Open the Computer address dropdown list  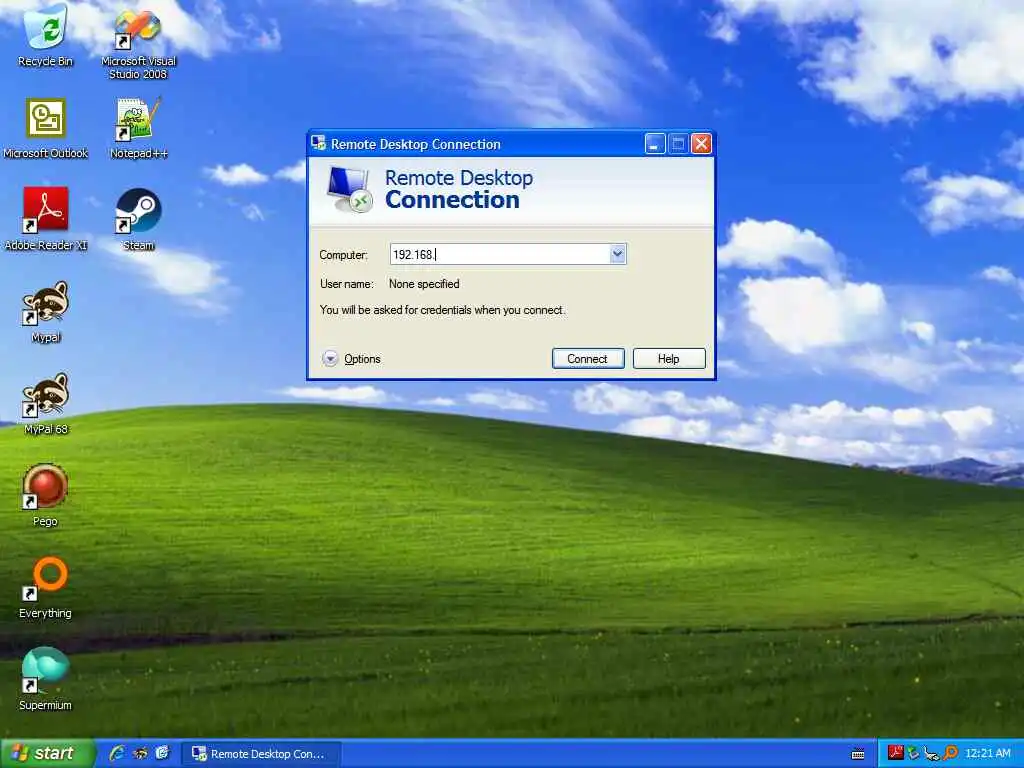click(617, 254)
